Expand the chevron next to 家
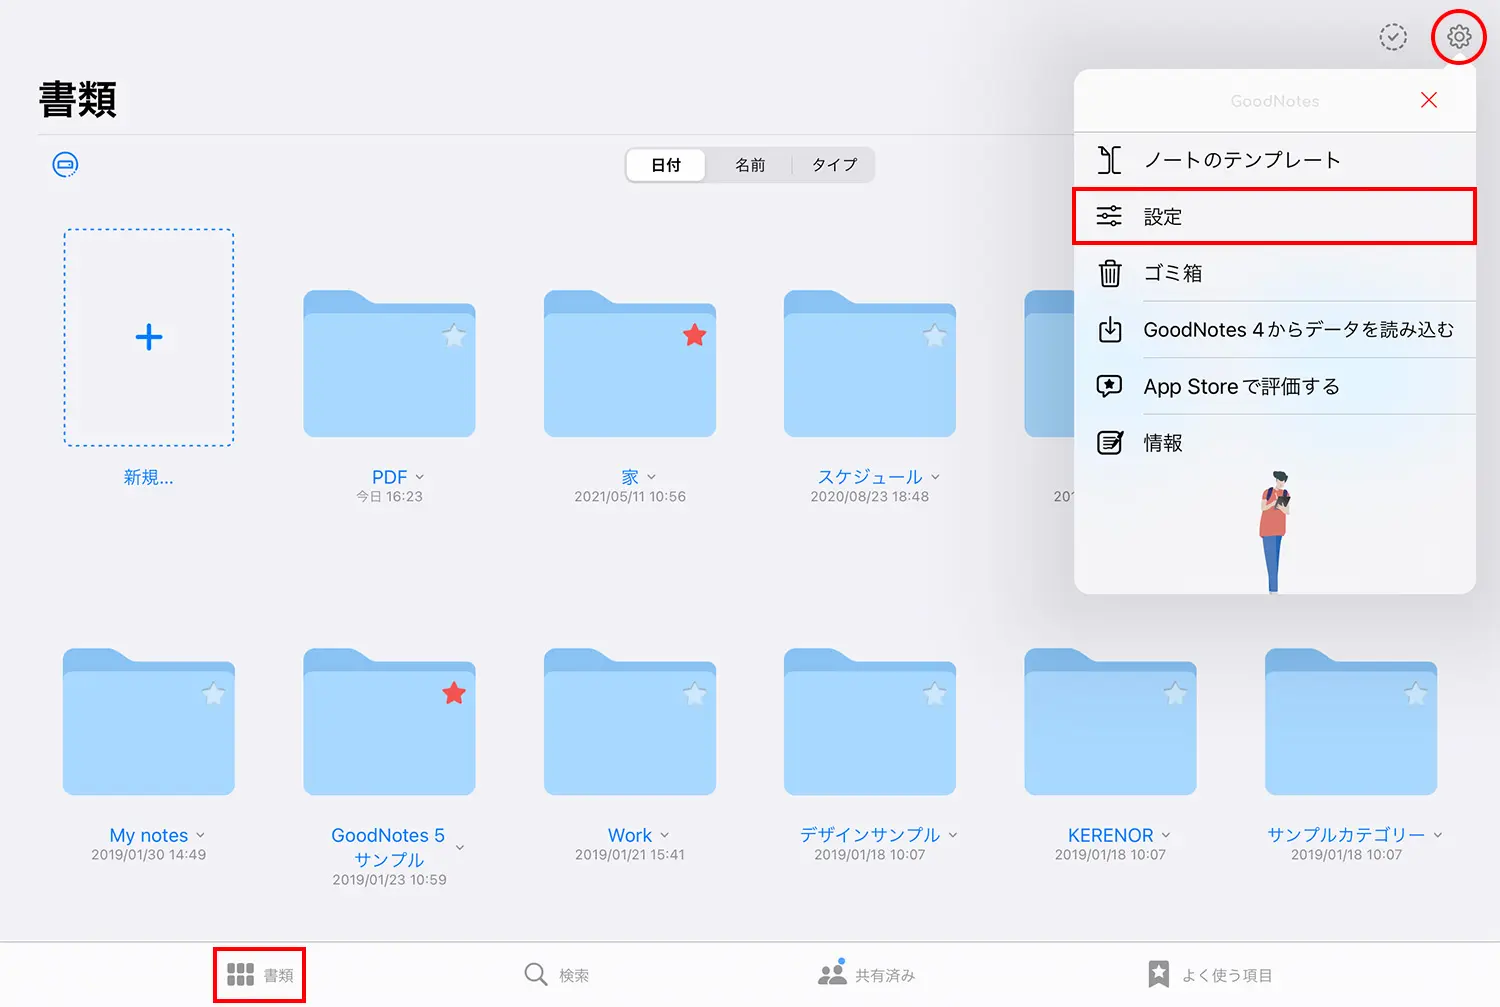Viewport: 1500px width, 1007px height. coord(652,477)
